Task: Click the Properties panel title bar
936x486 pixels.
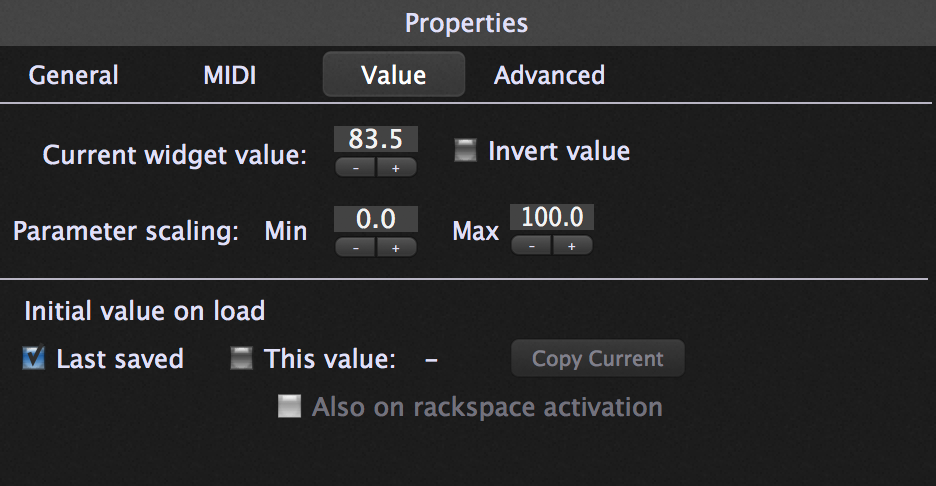Action: pyautogui.click(x=466, y=23)
